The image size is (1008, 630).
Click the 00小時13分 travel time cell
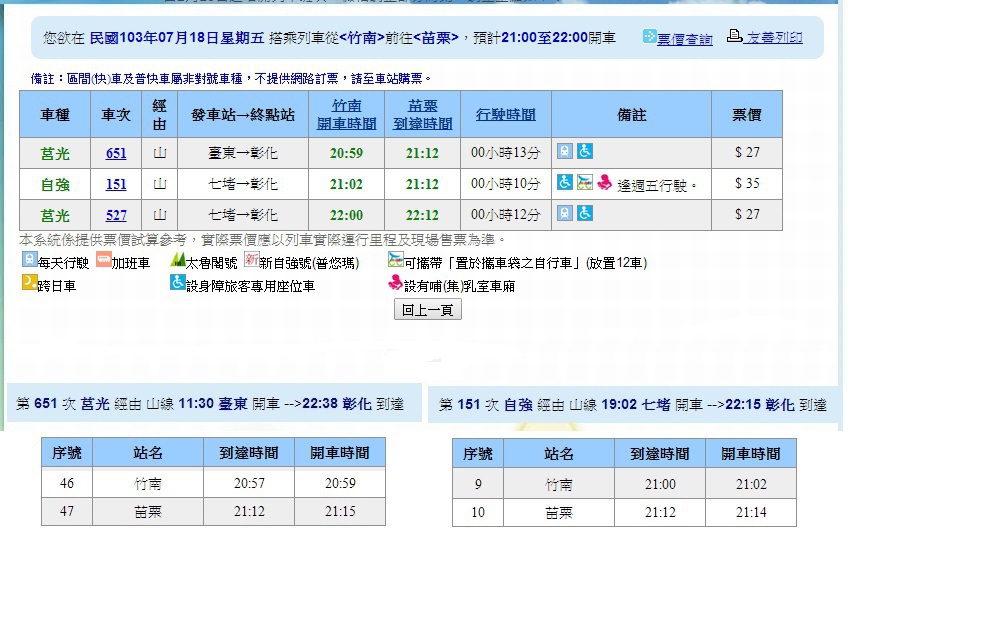pos(506,153)
